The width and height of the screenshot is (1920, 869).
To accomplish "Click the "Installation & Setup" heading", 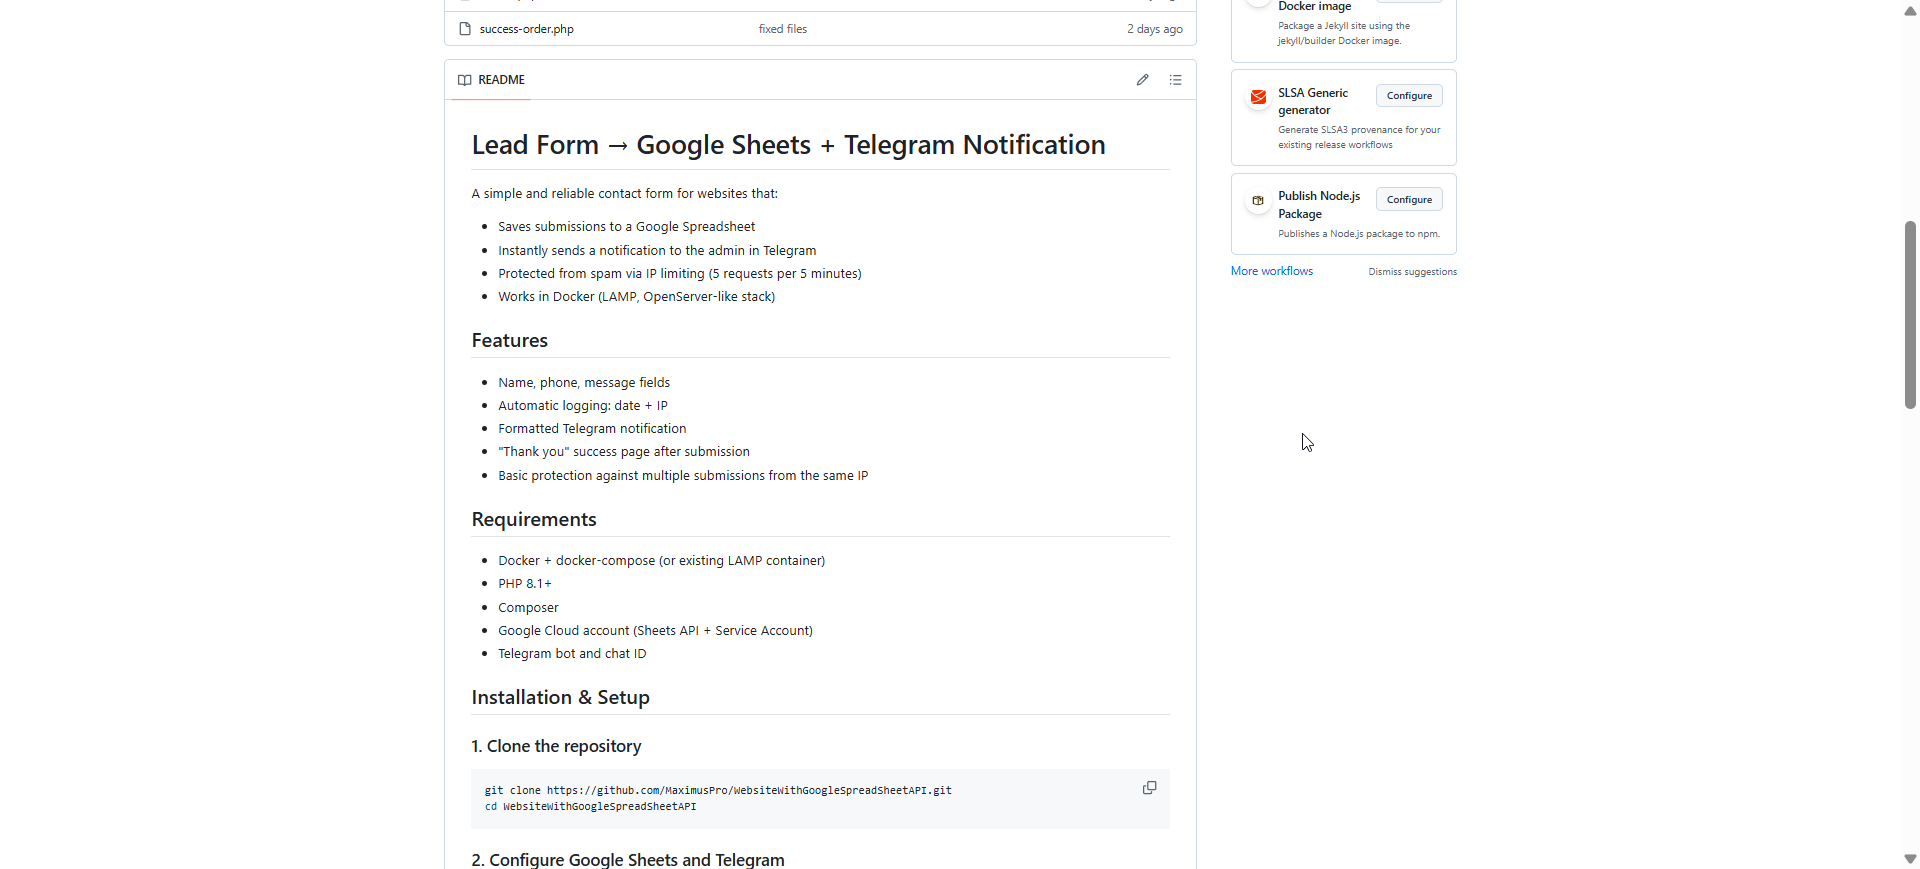I will click(560, 698).
